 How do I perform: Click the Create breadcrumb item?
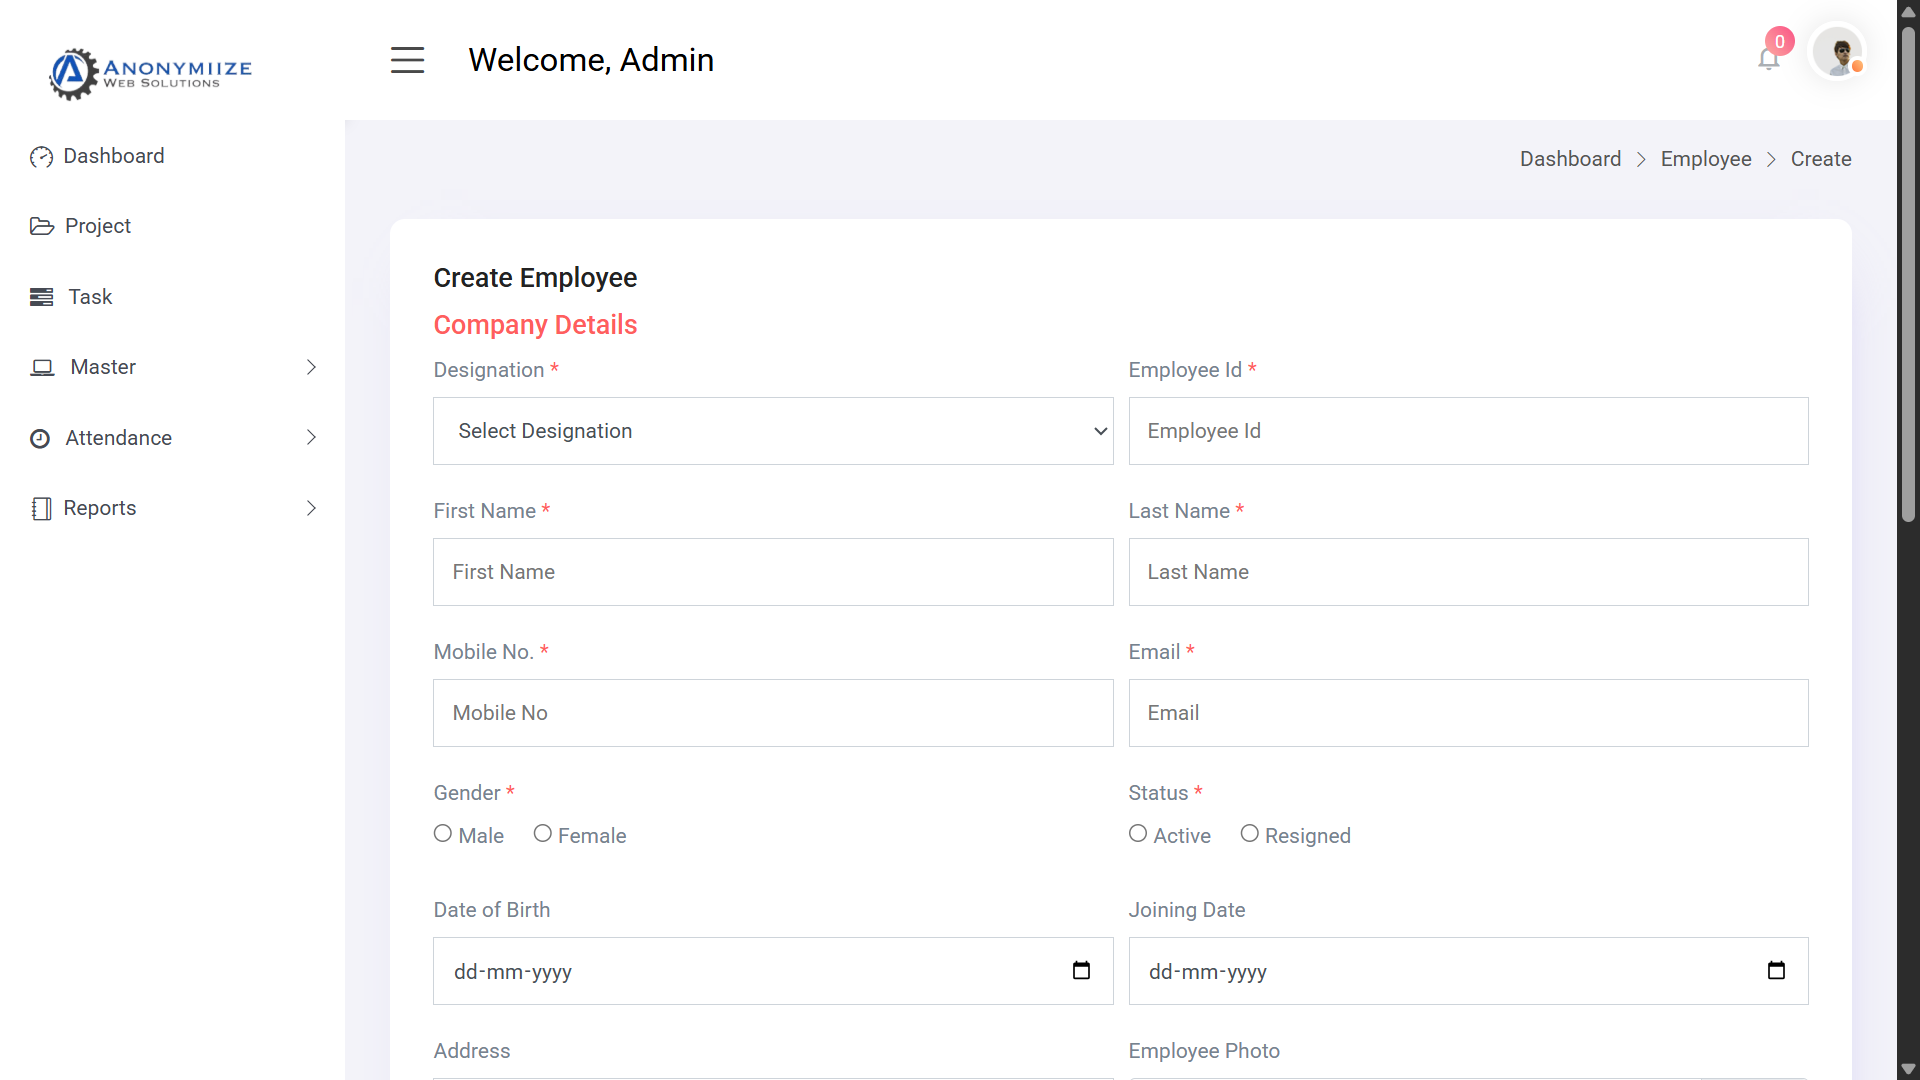[x=1821, y=160]
